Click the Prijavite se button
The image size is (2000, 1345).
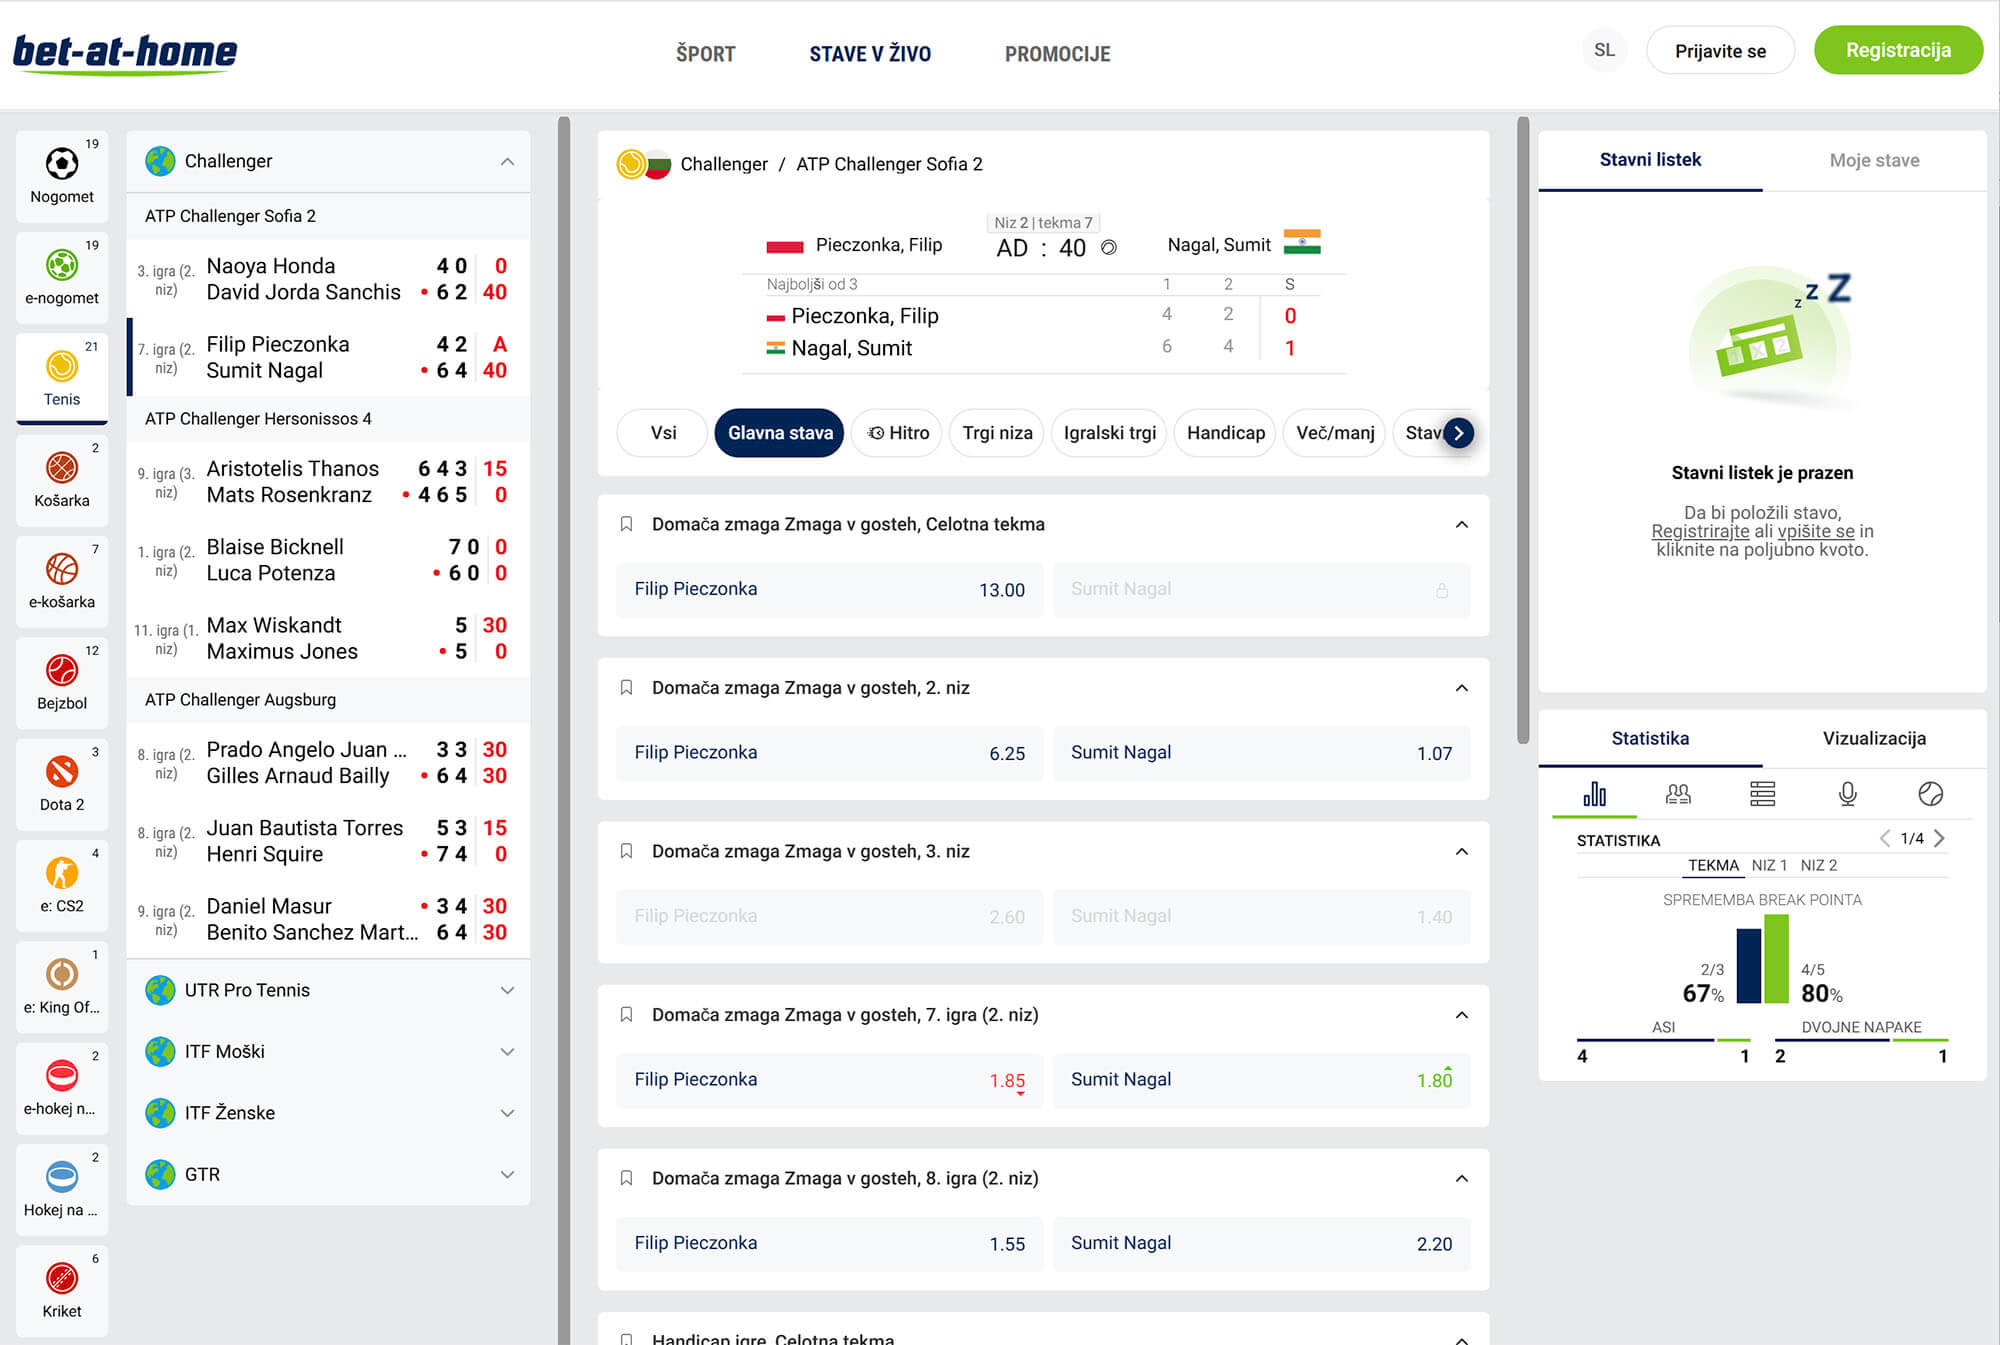pos(1720,50)
